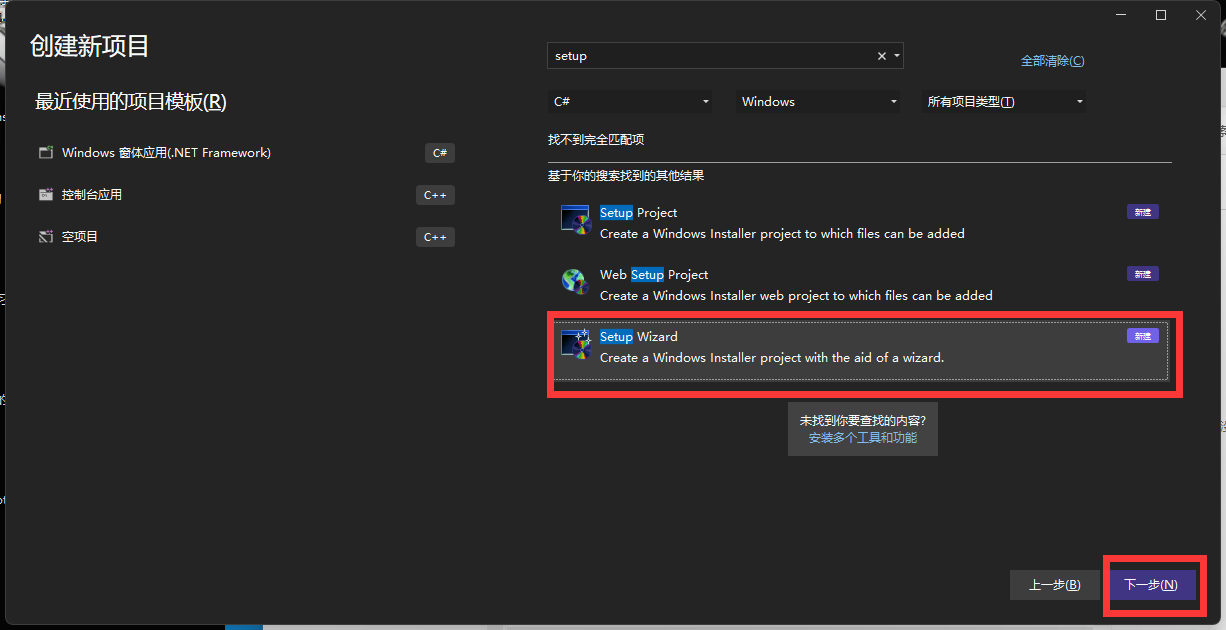The height and width of the screenshot is (630, 1226).
Task: Open the C# language filter dropdown
Action: (630, 102)
